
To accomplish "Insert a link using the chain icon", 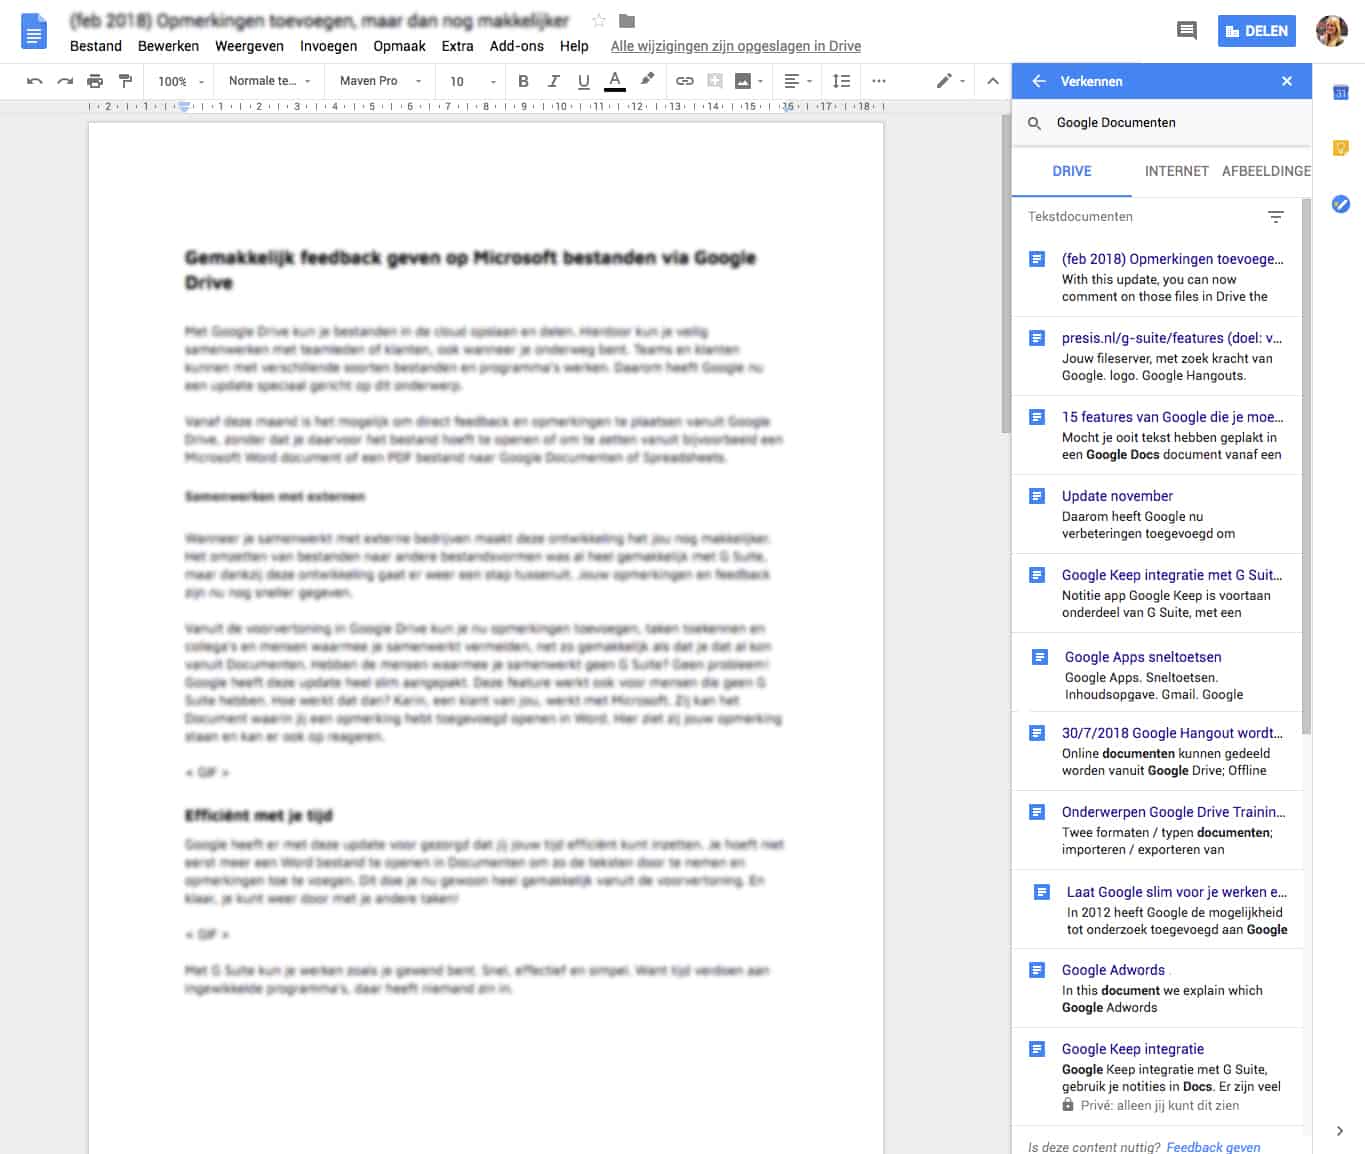I will (x=684, y=81).
